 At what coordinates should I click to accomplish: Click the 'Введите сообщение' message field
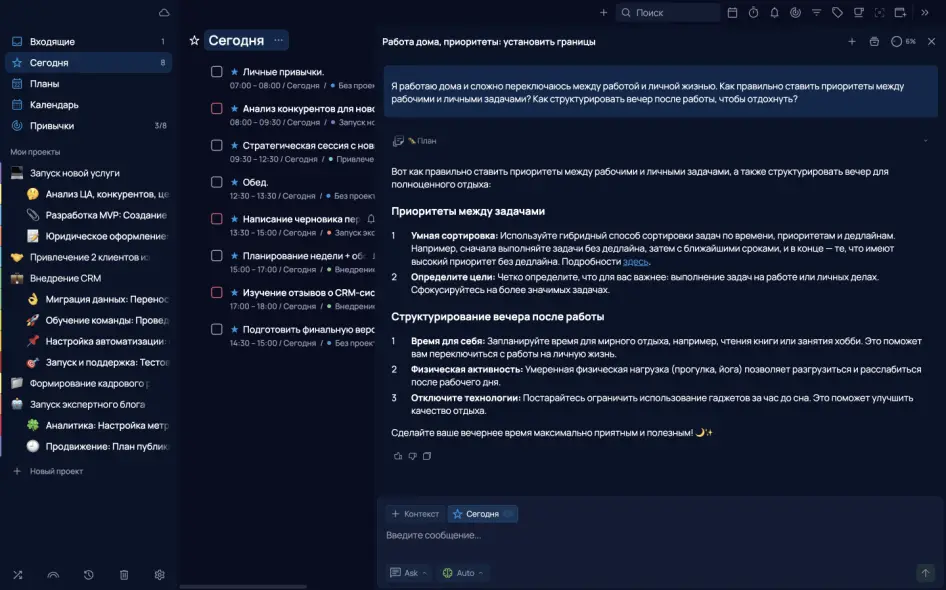(x=650, y=536)
